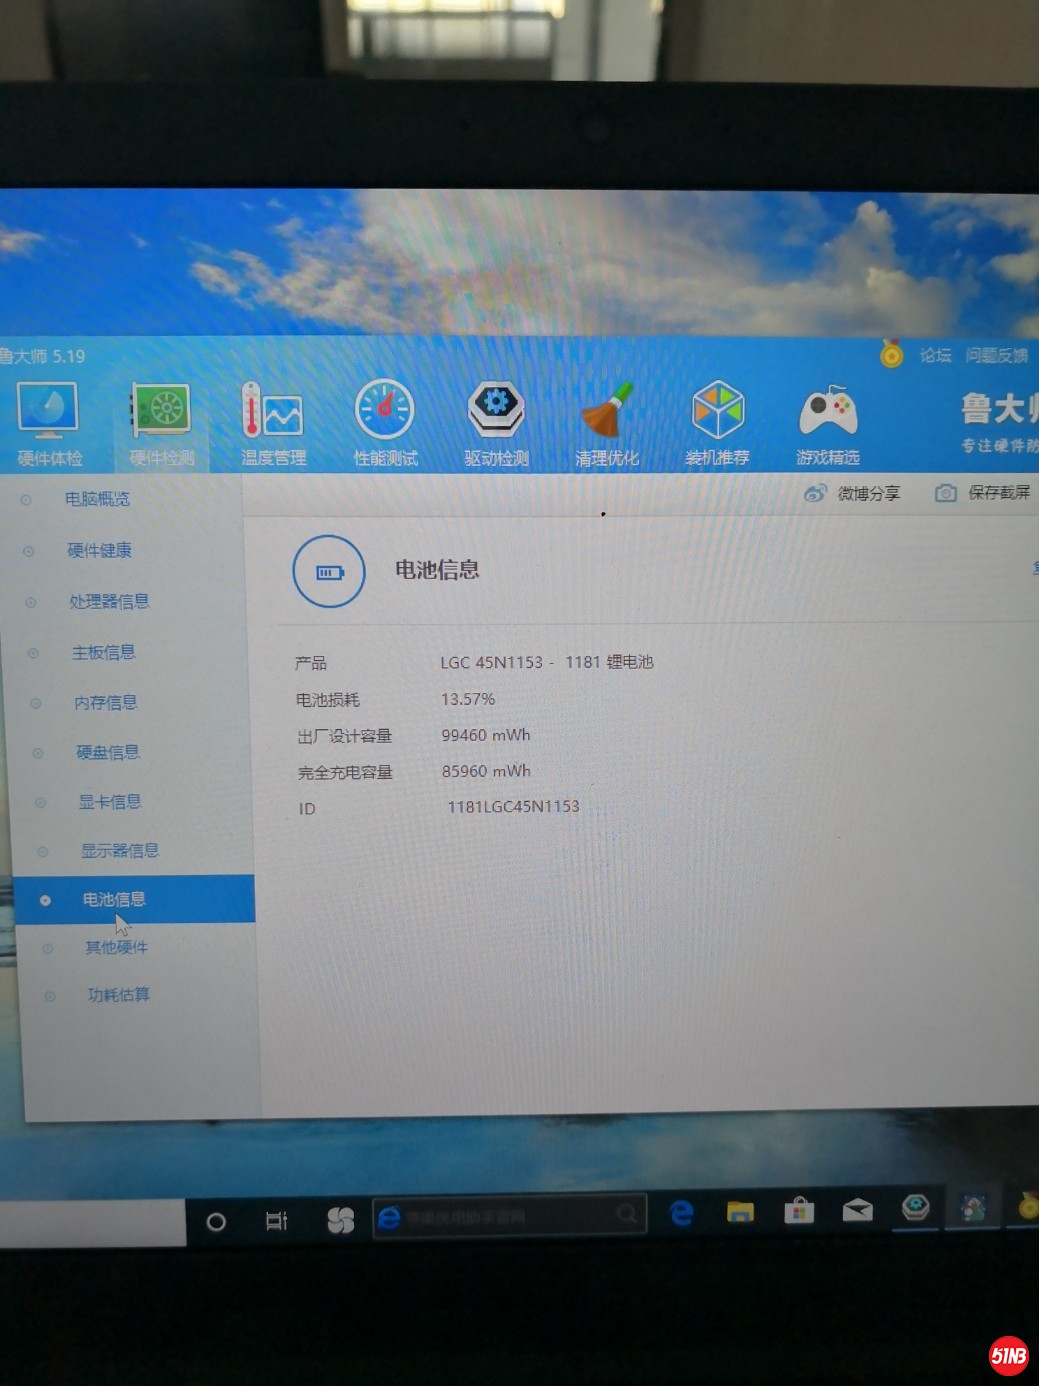Open 游戏精选 gamepad icon

[x=827, y=413]
